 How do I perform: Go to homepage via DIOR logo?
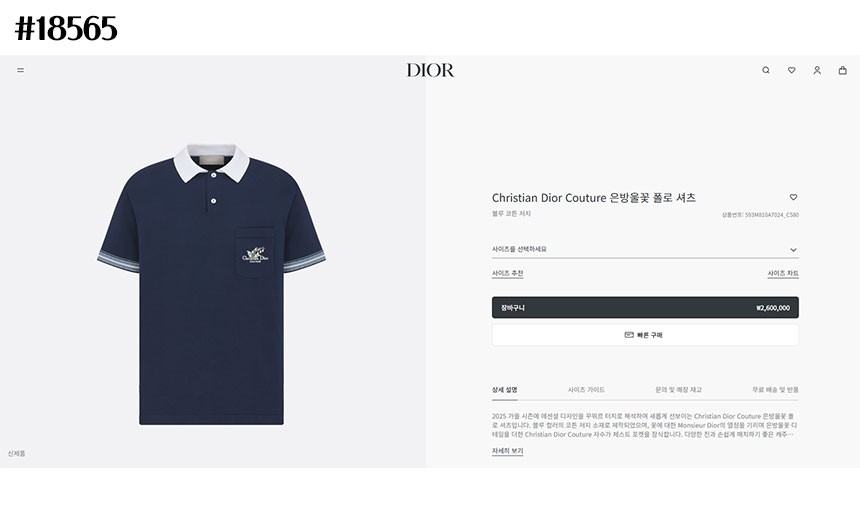pos(430,70)
